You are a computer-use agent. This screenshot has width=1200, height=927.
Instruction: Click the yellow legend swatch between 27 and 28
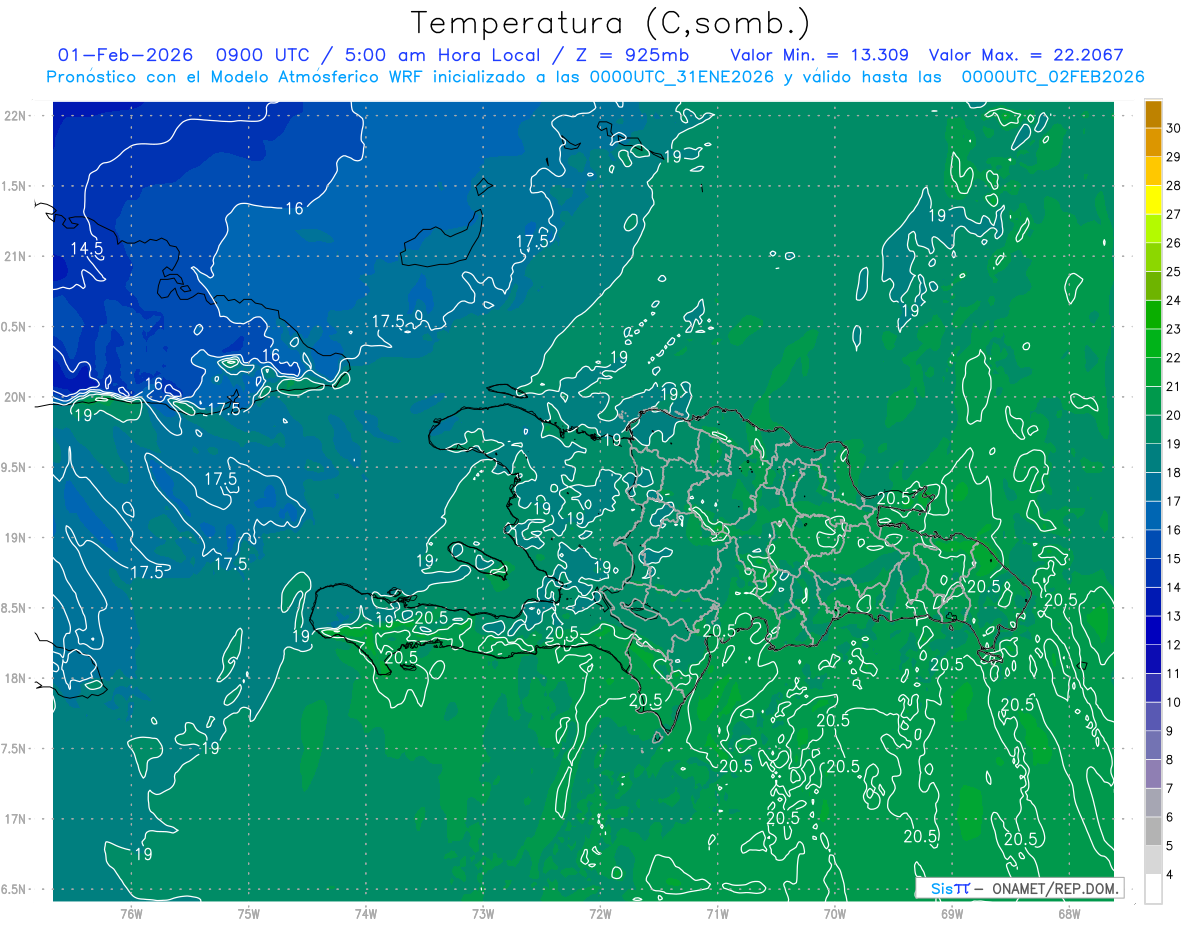pos(1154,200)
